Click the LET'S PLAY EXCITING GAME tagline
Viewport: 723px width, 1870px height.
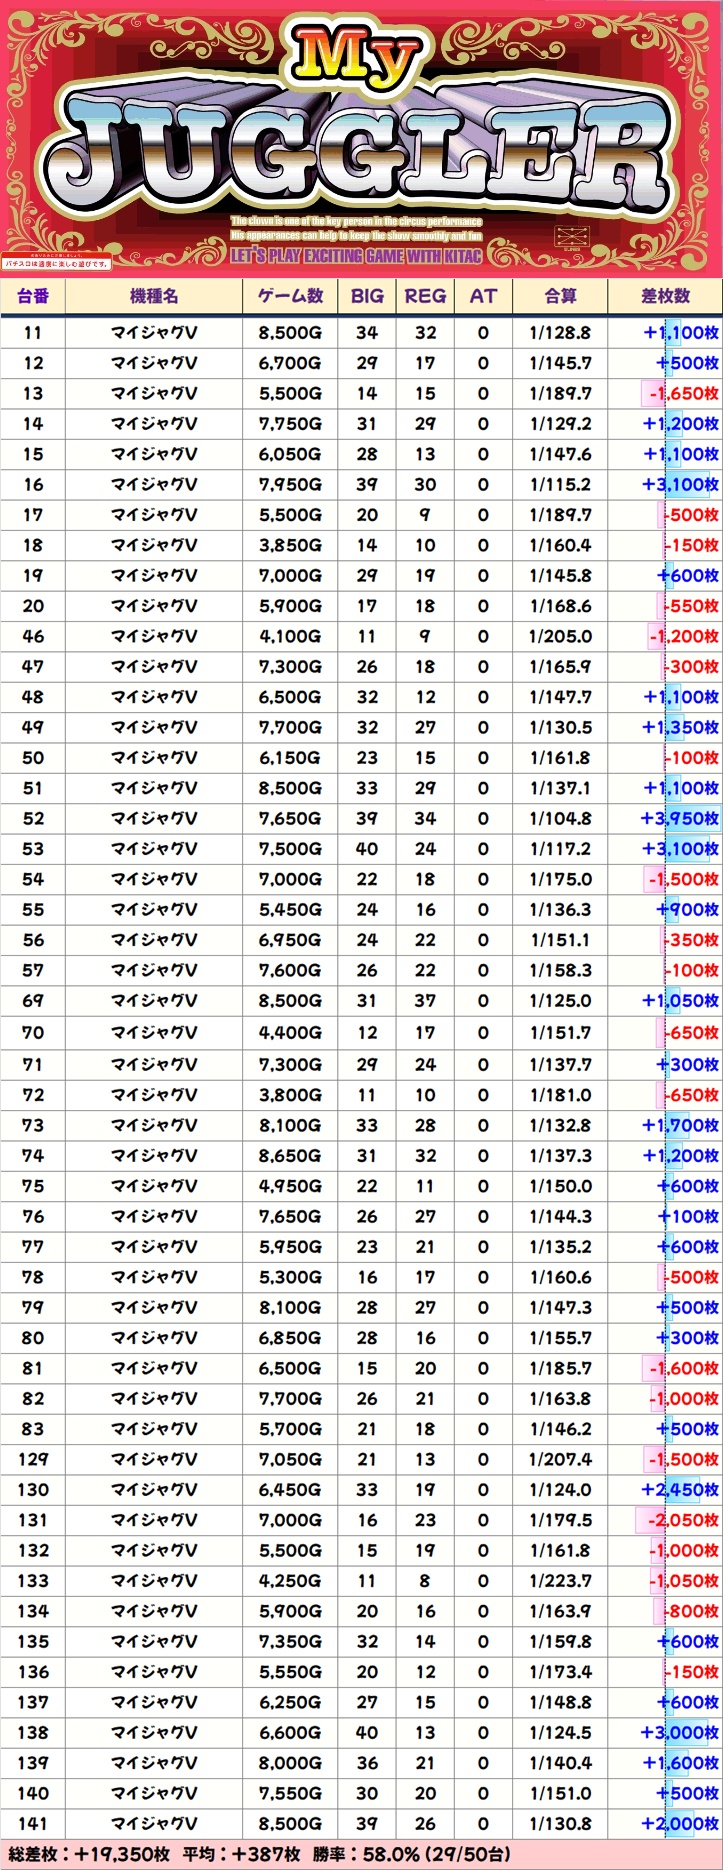click(356, 256)
